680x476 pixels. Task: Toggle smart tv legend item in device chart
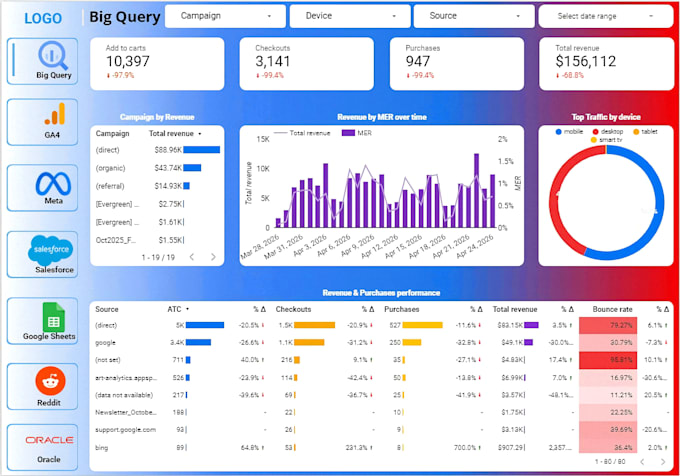pyautogui.click(x=606, y=140)
